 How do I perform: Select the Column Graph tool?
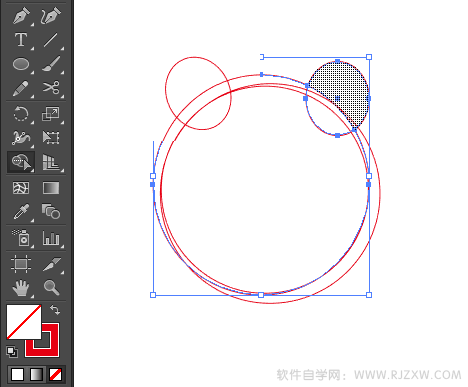(x=51, y=238)
